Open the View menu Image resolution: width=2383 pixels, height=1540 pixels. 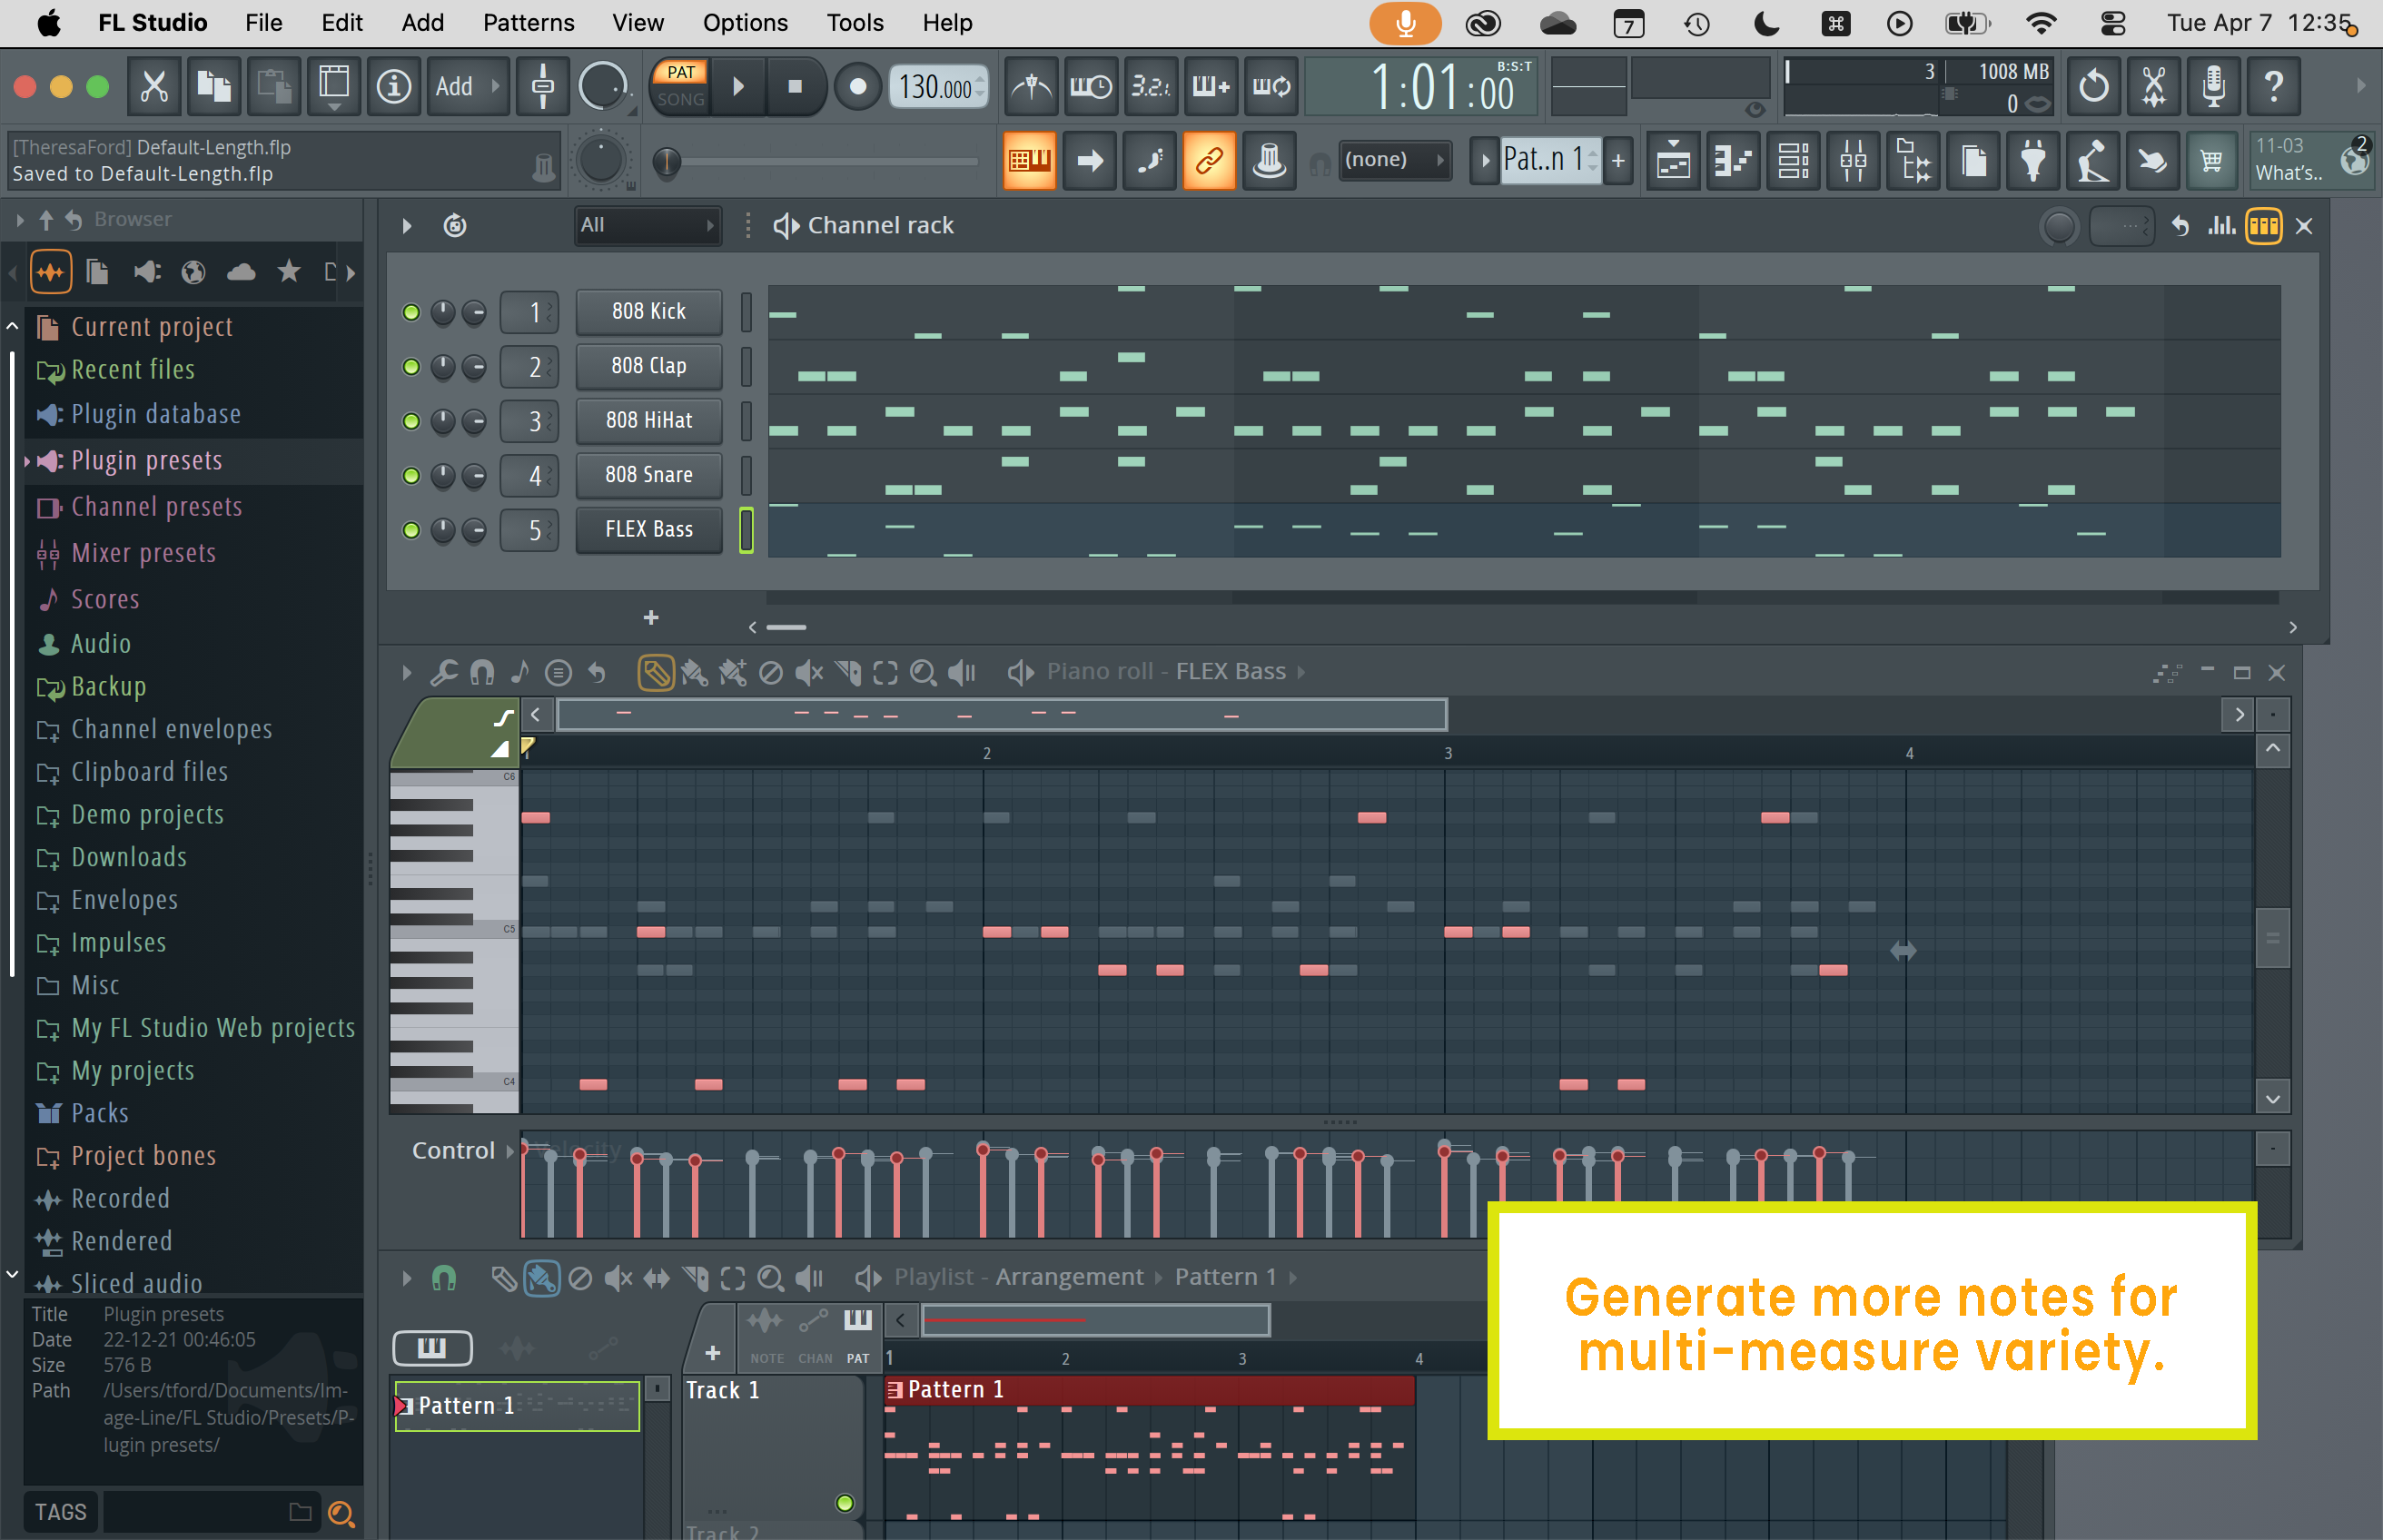637,22
